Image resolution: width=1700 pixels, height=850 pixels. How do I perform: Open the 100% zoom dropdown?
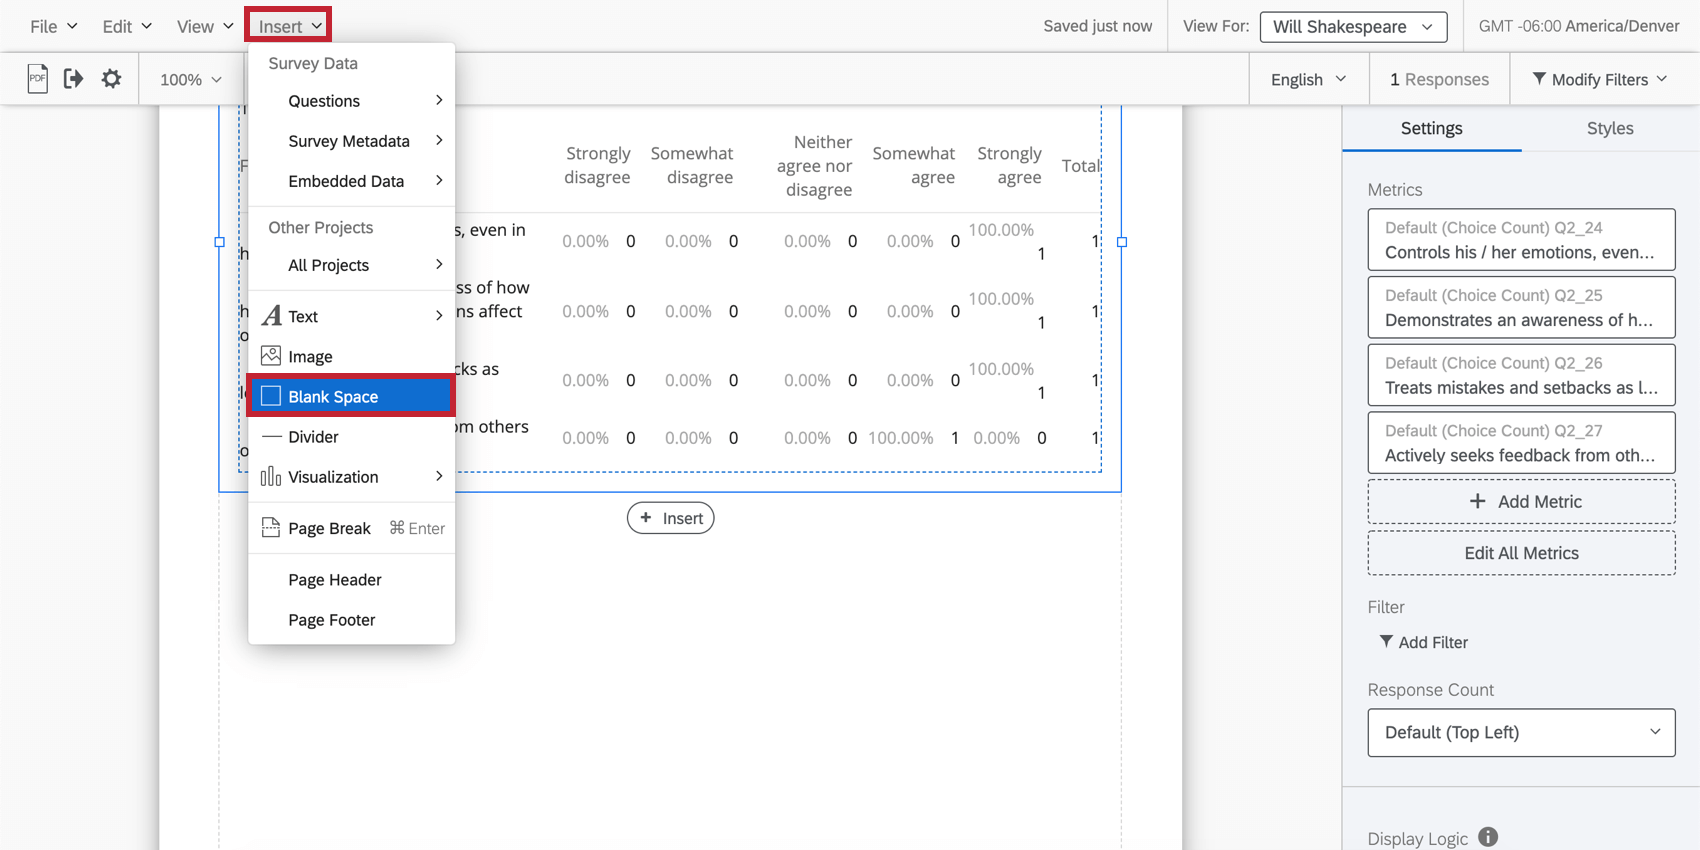click(x=190, y=79)
